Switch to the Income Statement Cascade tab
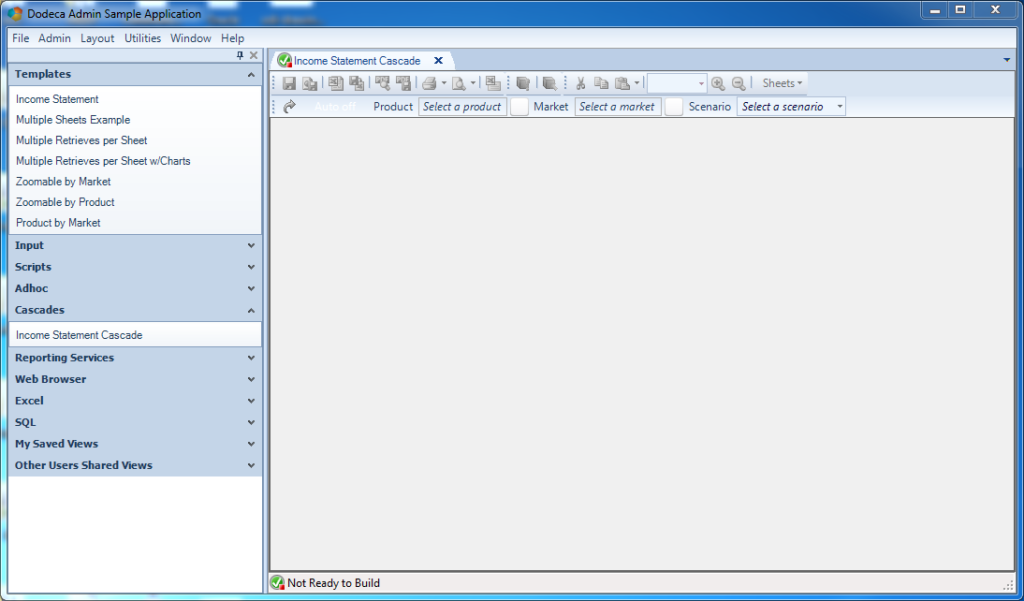 (x=360, y=59)
